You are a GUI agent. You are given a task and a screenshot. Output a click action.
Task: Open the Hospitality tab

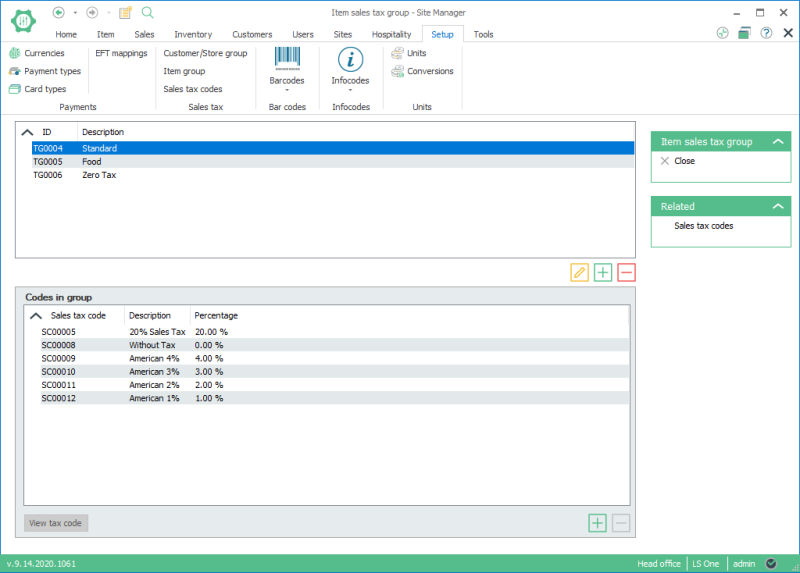click(x=391, y=34)
